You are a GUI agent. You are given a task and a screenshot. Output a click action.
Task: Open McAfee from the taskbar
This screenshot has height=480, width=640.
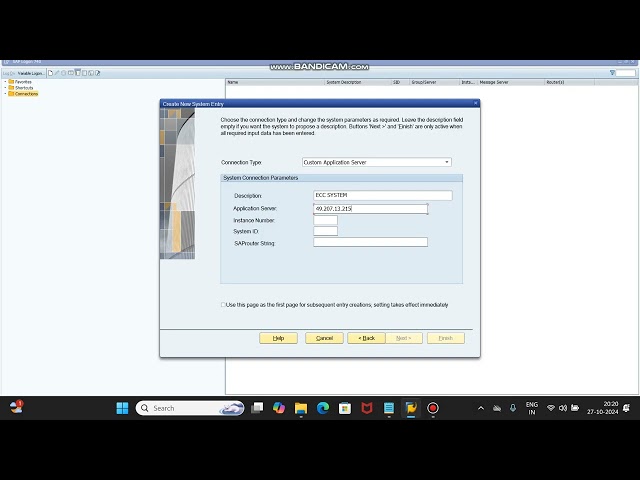tap(367, 408)
